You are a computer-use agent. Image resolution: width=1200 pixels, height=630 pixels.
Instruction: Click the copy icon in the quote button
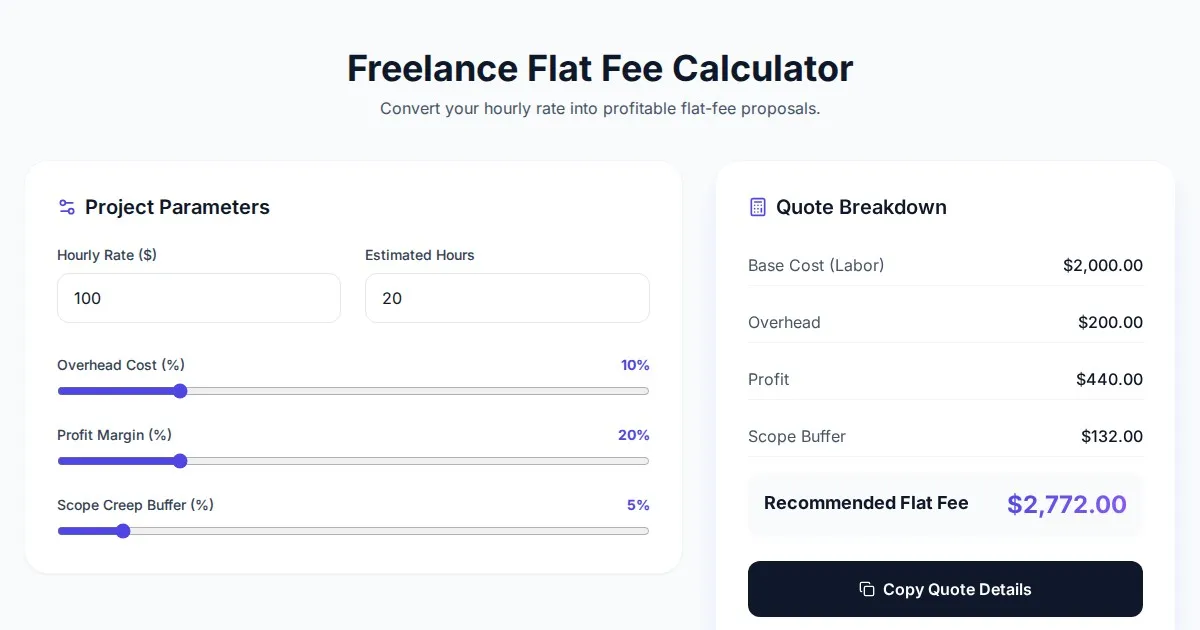(867, 589)
